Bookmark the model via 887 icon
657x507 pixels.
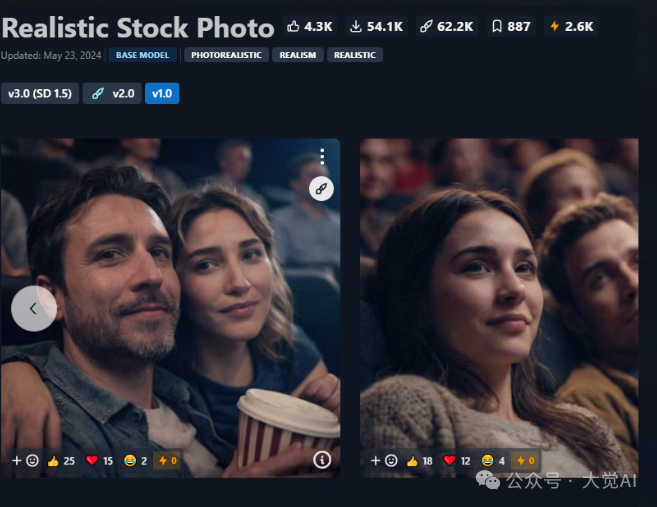coord(511,27)
